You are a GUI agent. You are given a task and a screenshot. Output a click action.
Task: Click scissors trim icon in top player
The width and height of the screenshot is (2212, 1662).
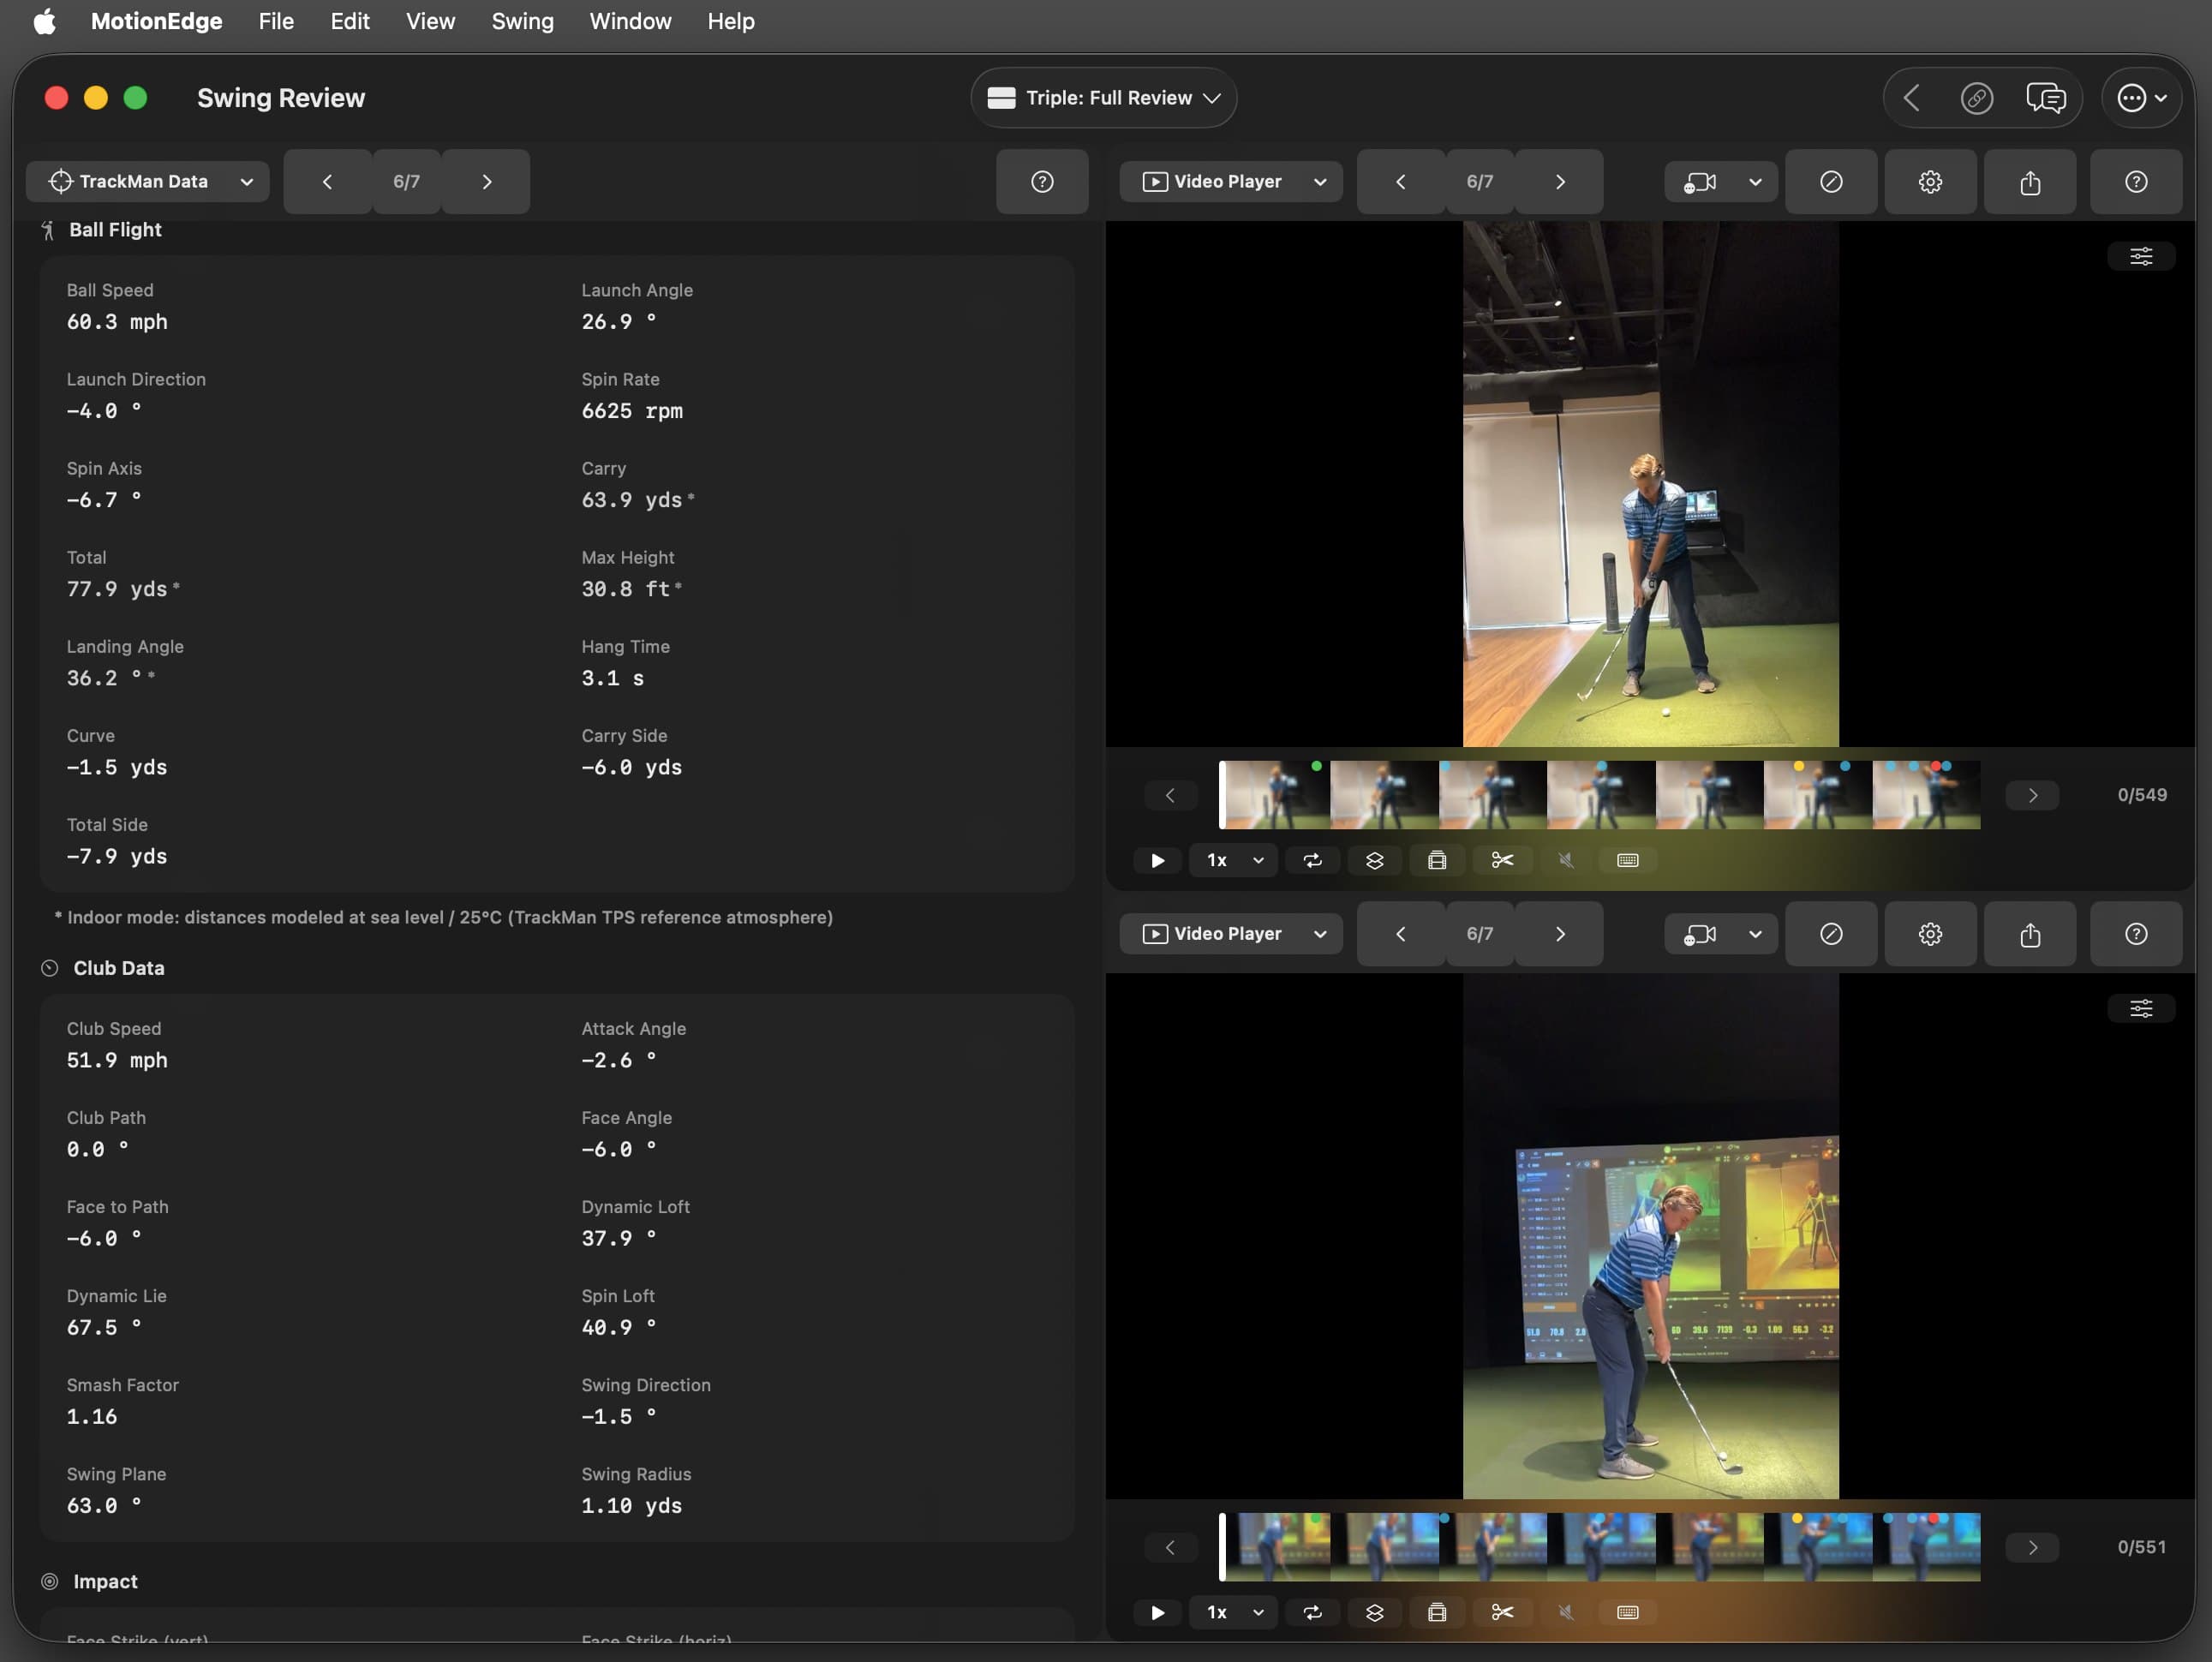click(x=1502, y=860)
